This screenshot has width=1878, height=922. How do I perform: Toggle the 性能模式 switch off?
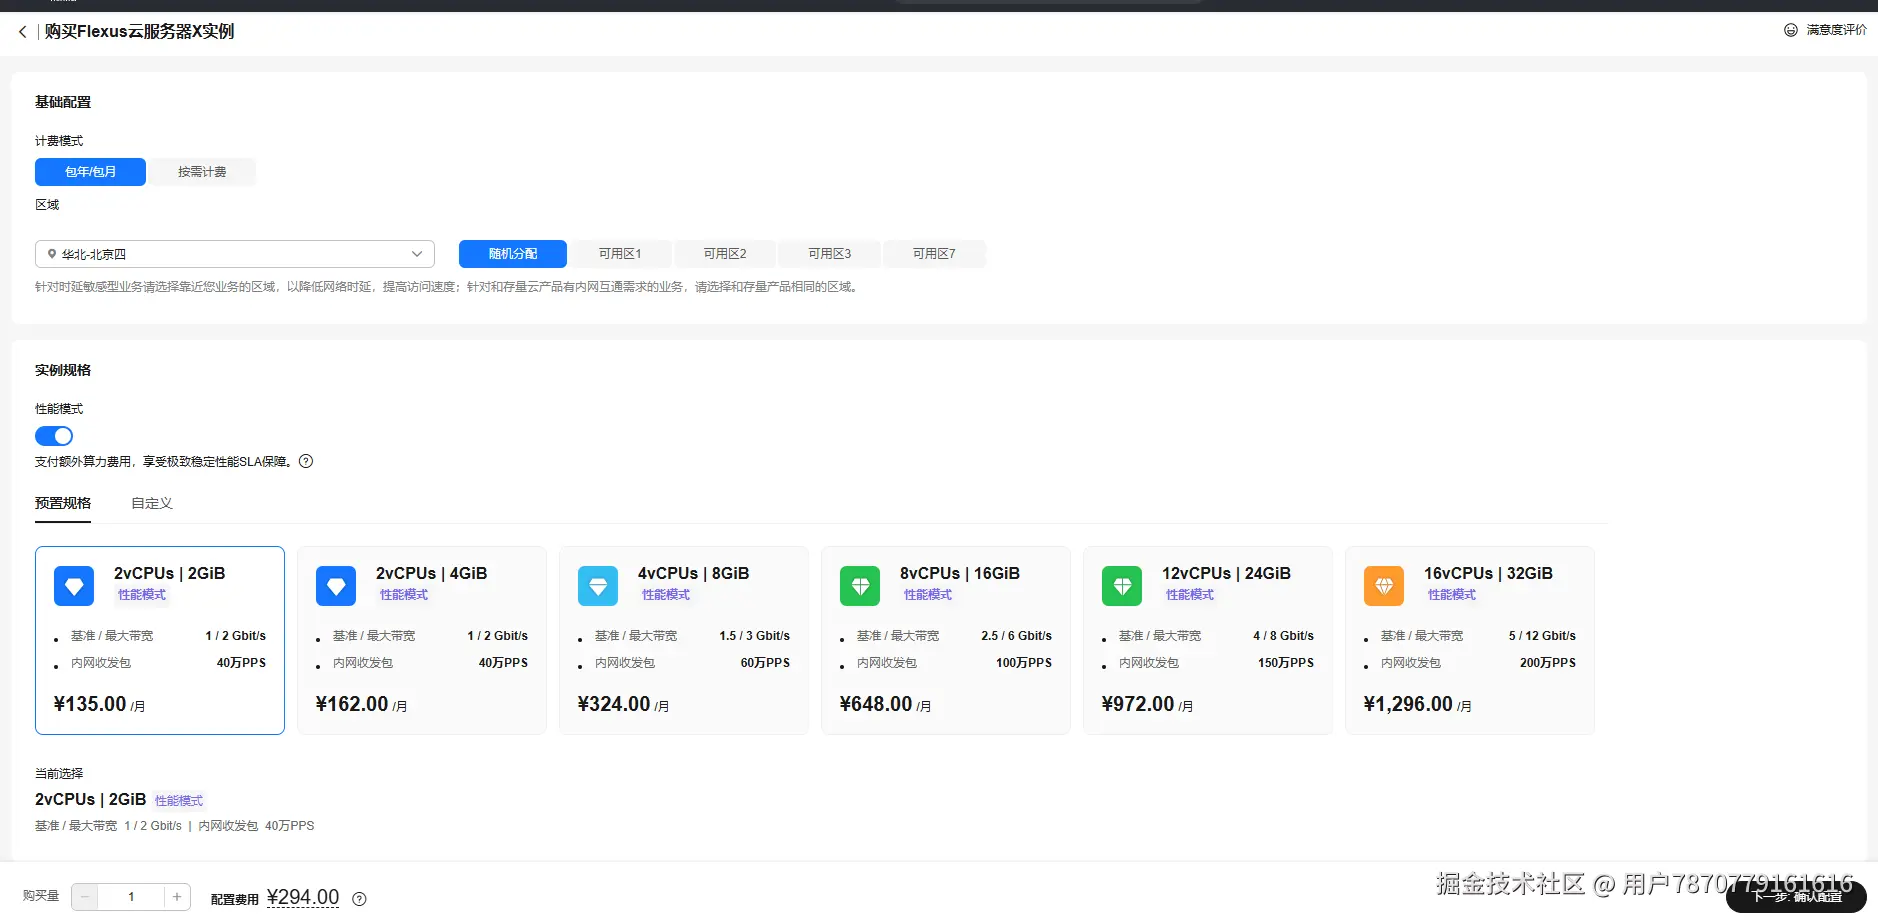pos(54,436)
